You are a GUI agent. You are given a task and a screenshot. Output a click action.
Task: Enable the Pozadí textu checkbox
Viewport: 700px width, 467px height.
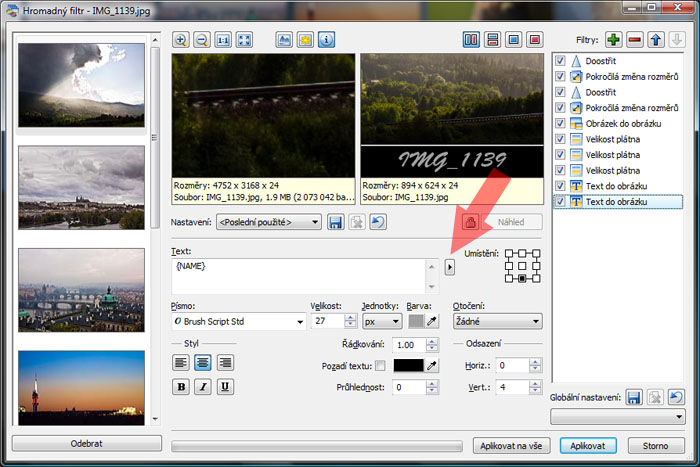(x=379, y=366)
